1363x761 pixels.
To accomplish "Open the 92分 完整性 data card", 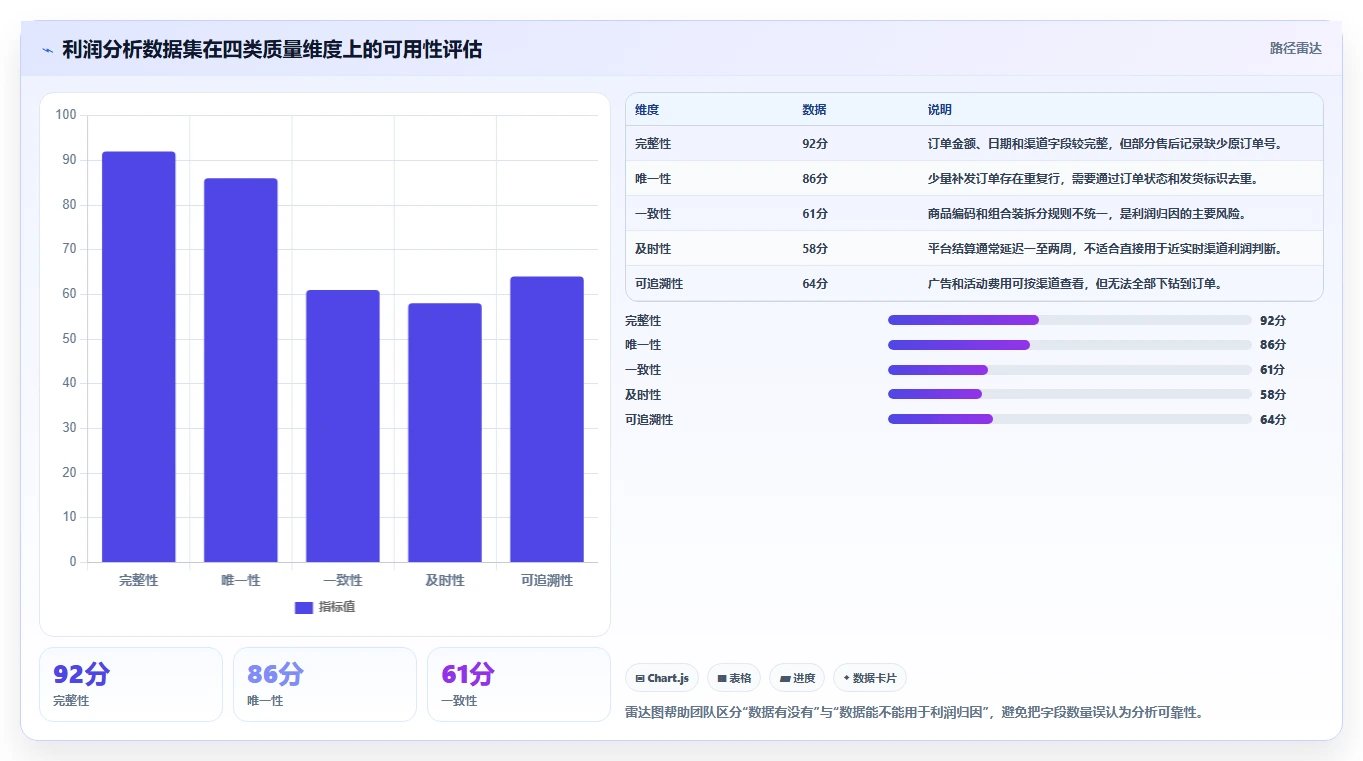I will click(x=131, y=684).
